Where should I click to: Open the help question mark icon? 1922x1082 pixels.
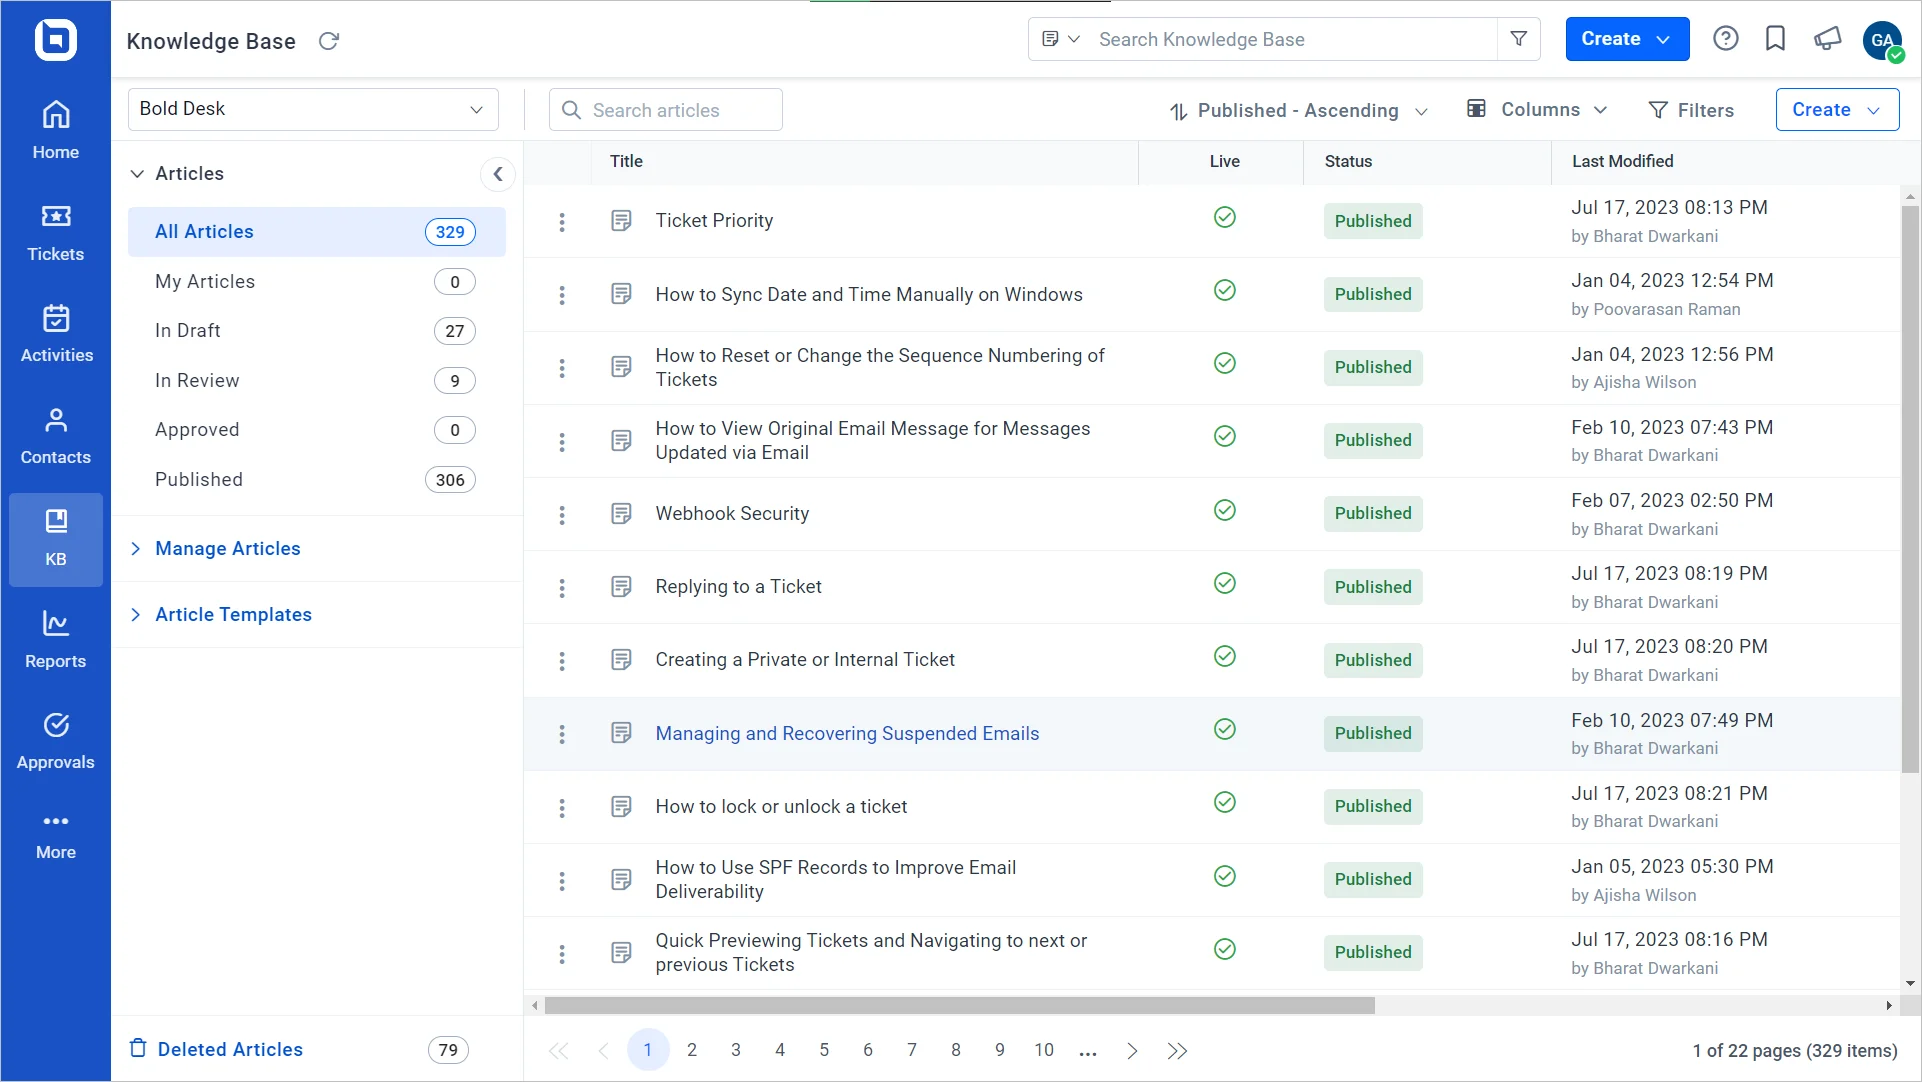1726,39
